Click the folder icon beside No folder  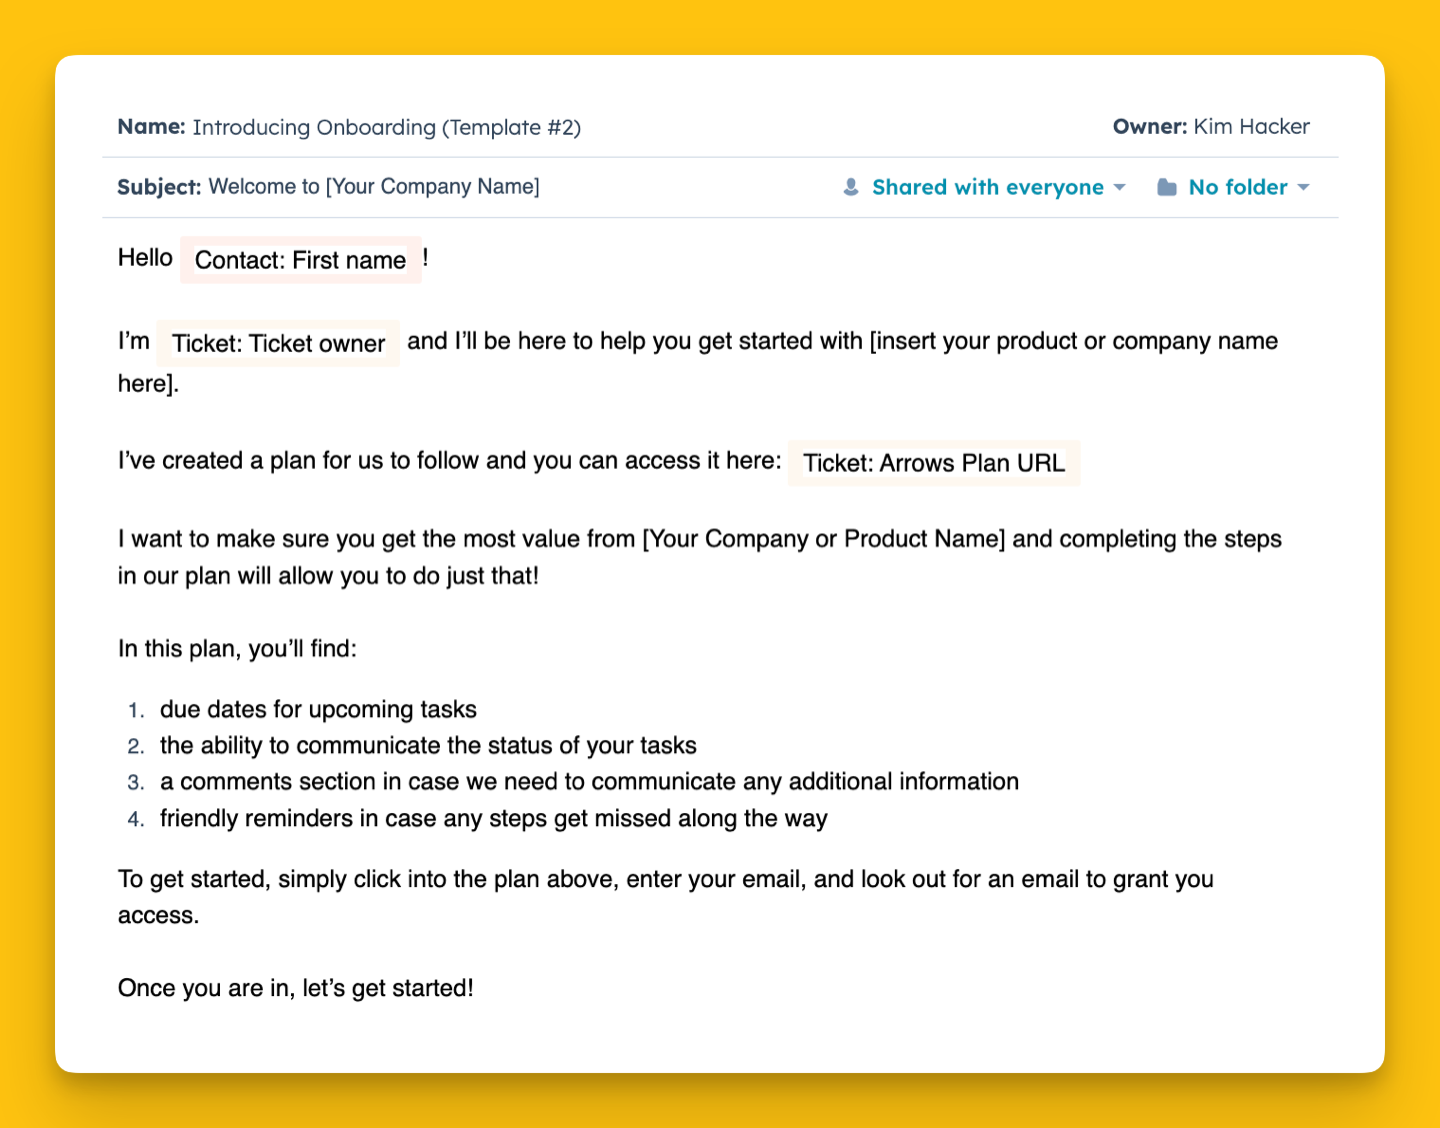(x=1166, y=187)
